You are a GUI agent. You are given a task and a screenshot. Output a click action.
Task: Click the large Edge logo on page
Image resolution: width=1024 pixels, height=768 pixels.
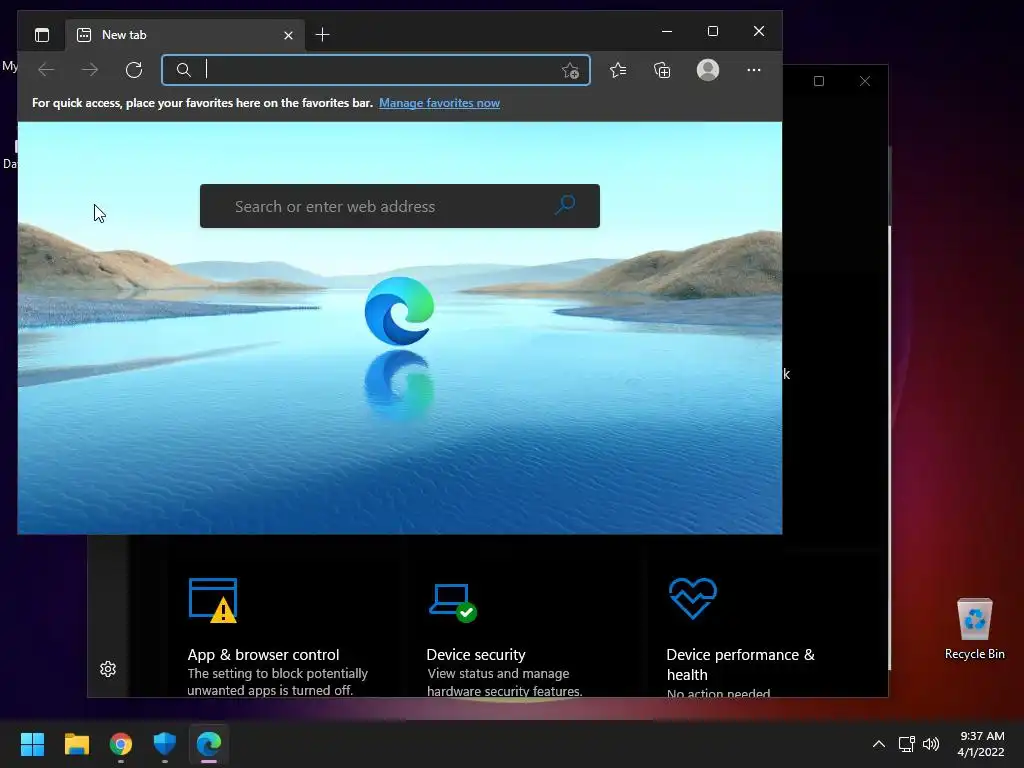(400, 311)
